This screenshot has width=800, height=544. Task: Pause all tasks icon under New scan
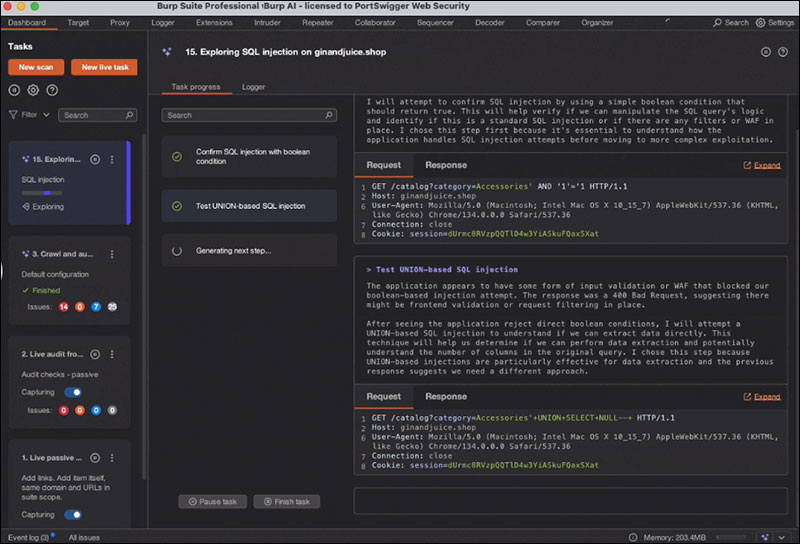tap(14, 90)
